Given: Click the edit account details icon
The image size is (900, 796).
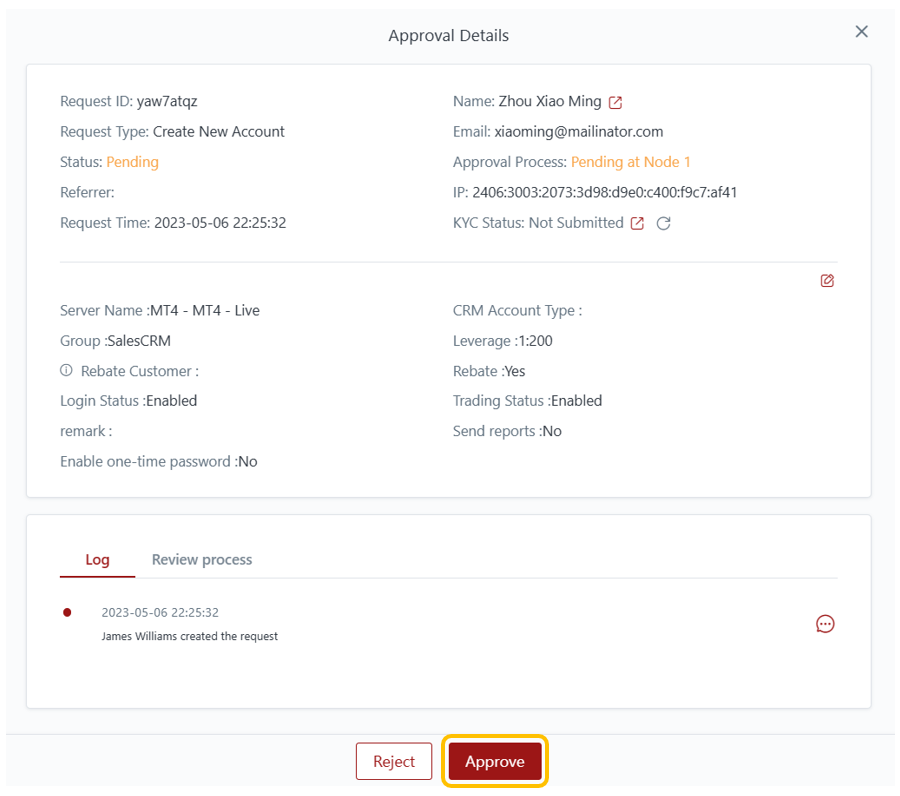Looking at the screenshot, I should click(827, 281).
